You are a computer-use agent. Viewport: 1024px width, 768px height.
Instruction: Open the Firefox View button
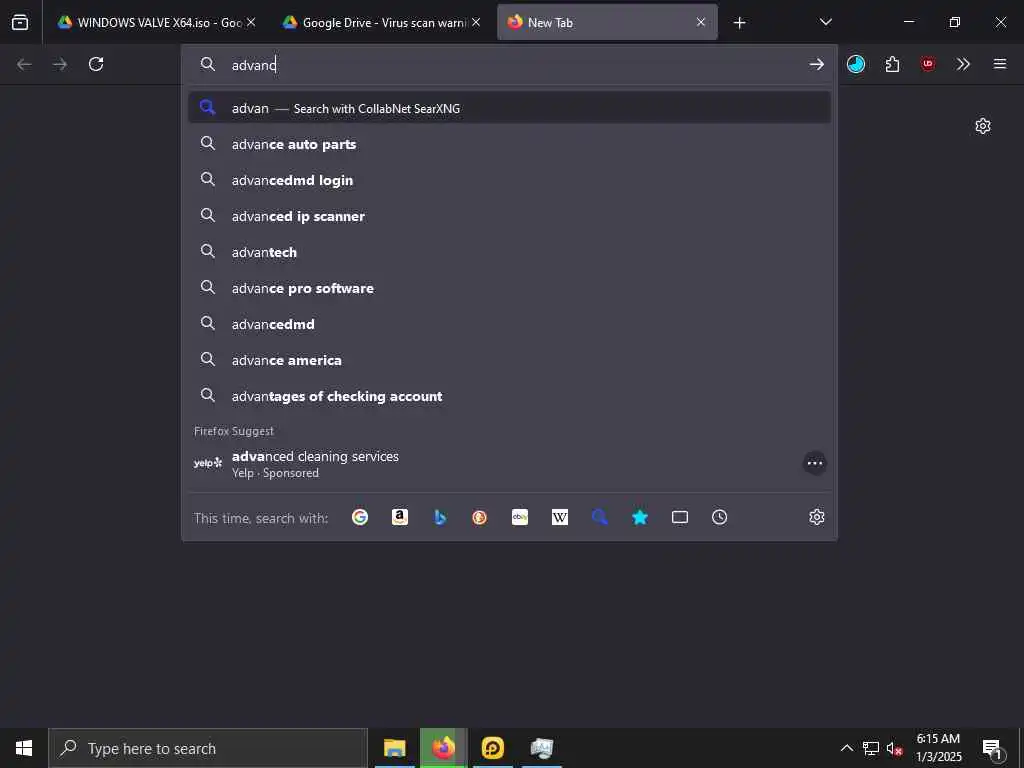[20, 22]
